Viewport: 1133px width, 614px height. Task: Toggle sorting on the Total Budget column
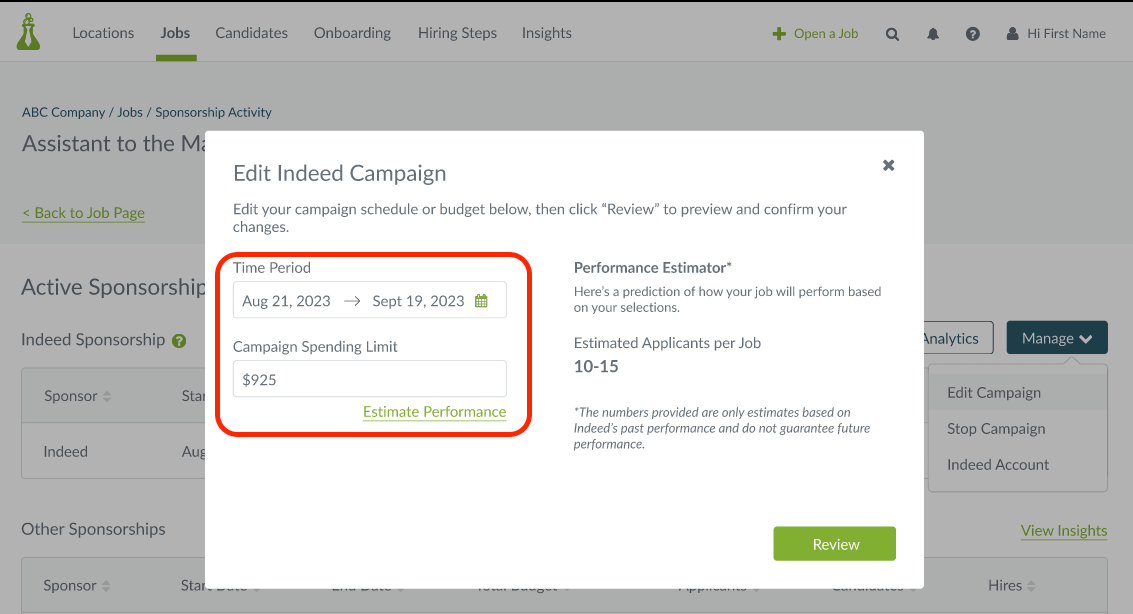522,585
